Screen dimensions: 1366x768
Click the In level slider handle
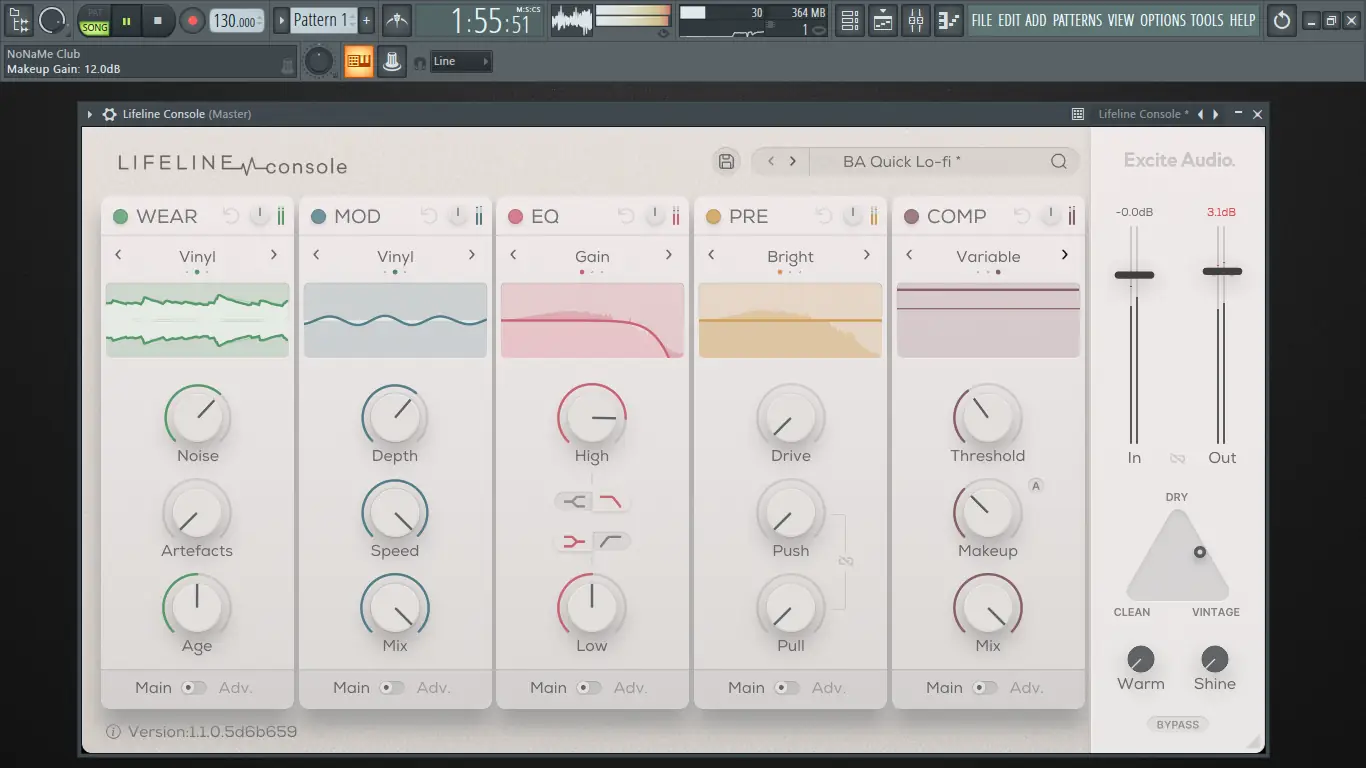[1134, 275]
